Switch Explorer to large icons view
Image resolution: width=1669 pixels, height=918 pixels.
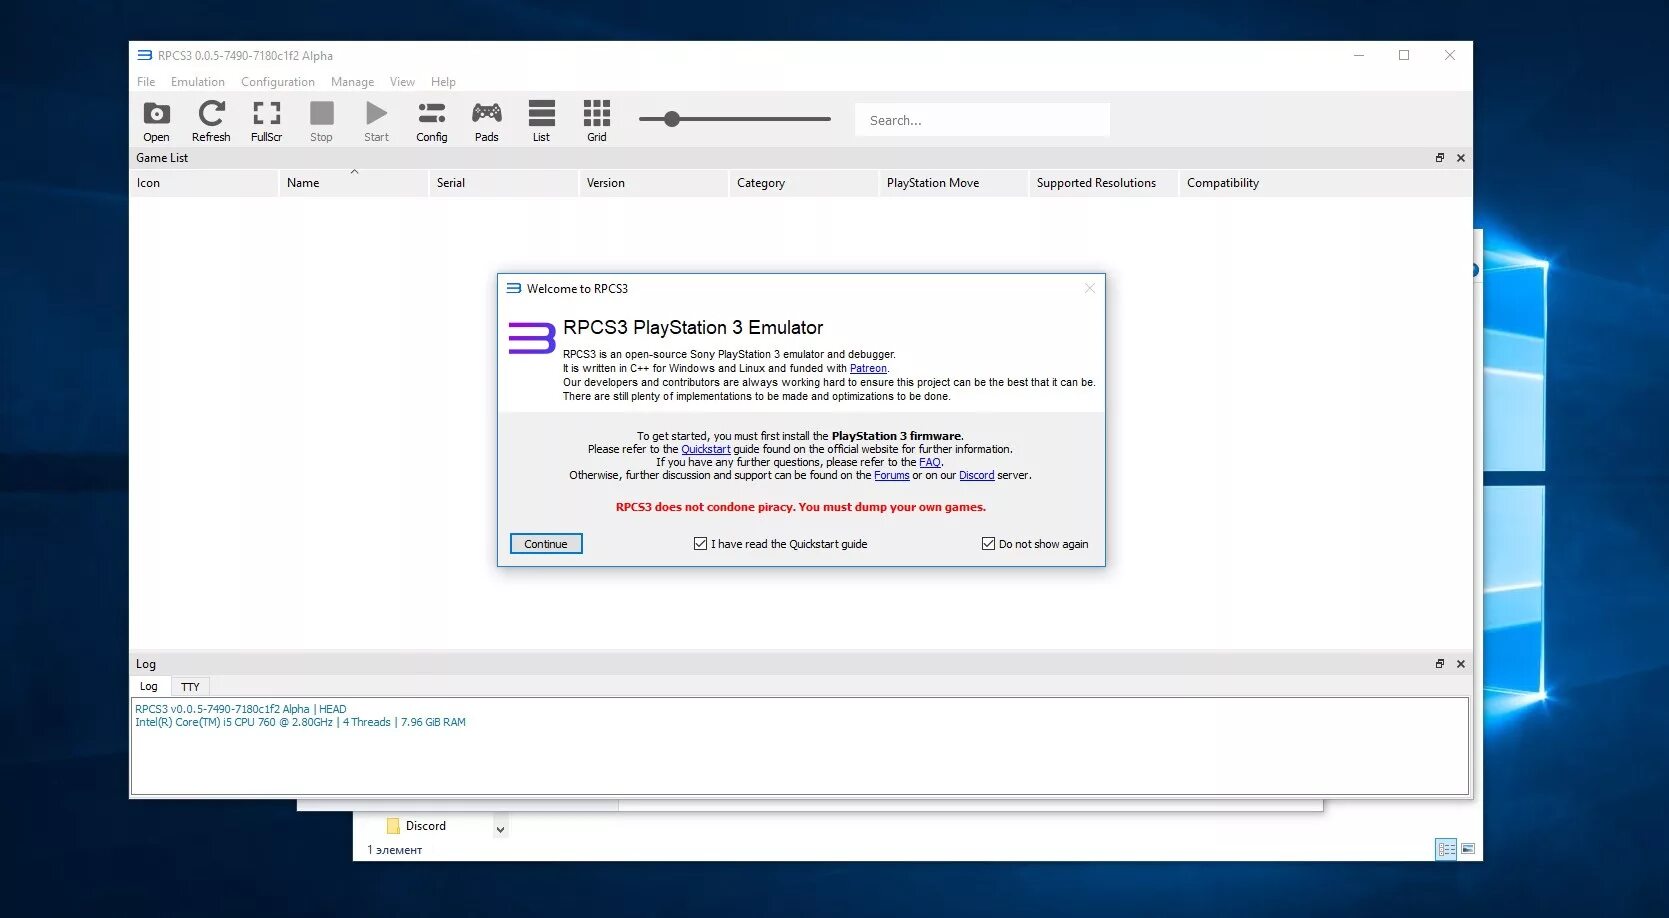coord(1468,849)
